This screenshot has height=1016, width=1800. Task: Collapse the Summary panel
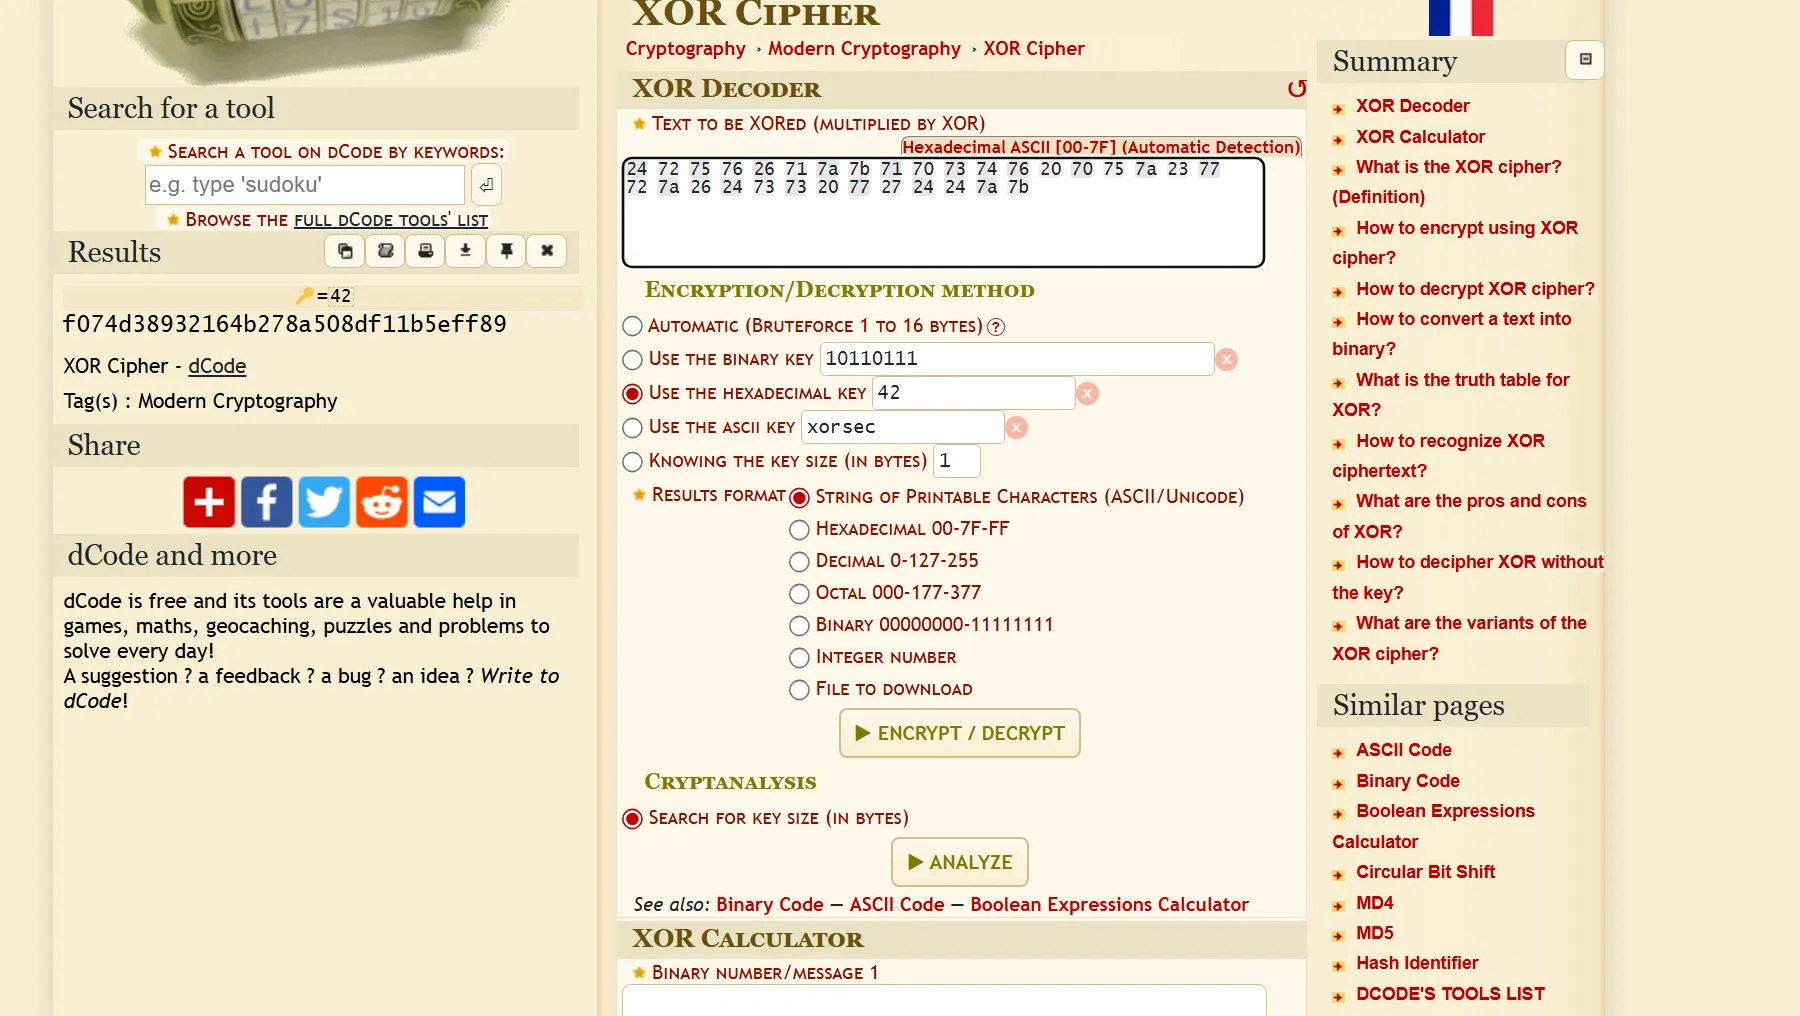[x=1584, y=60]
